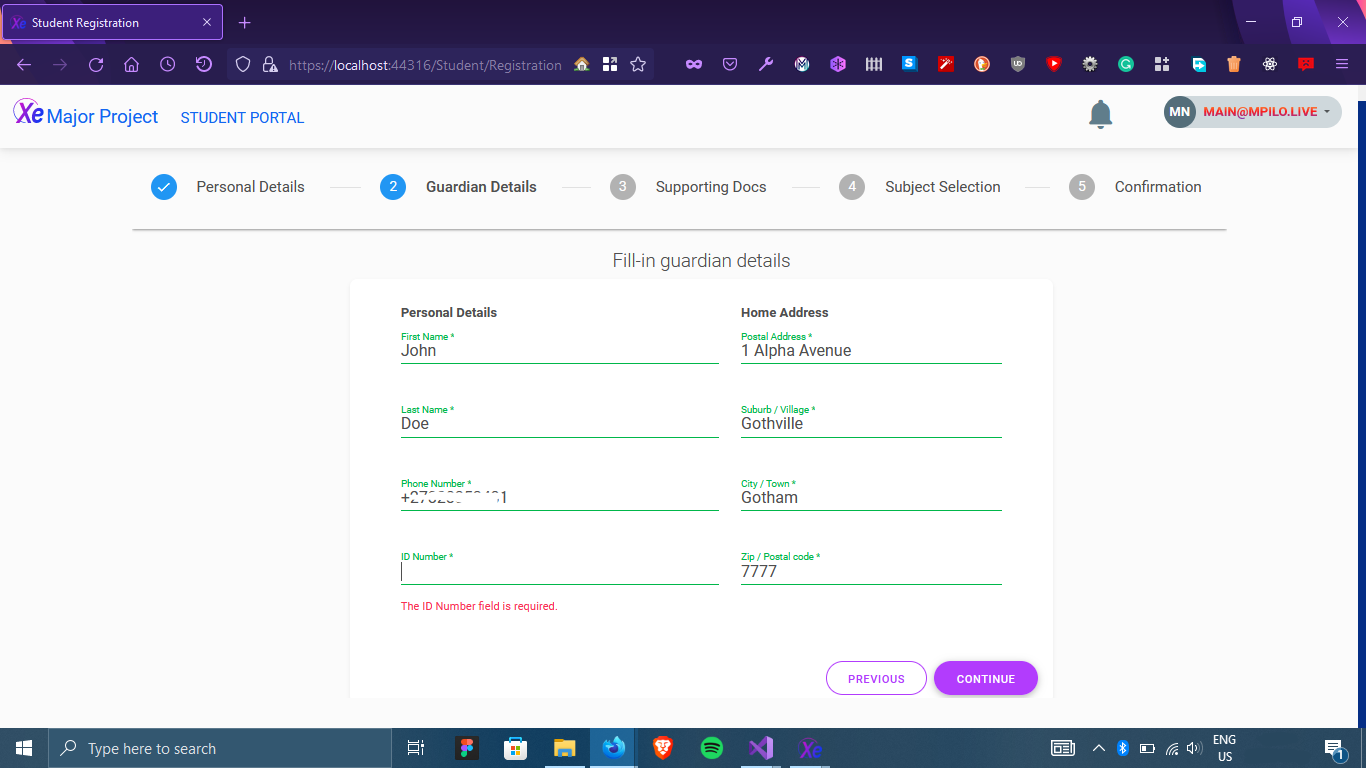The image size is (1366, 768).
Task: Open Microsoft Store from the taskbar
Action: tap(516, 748)
